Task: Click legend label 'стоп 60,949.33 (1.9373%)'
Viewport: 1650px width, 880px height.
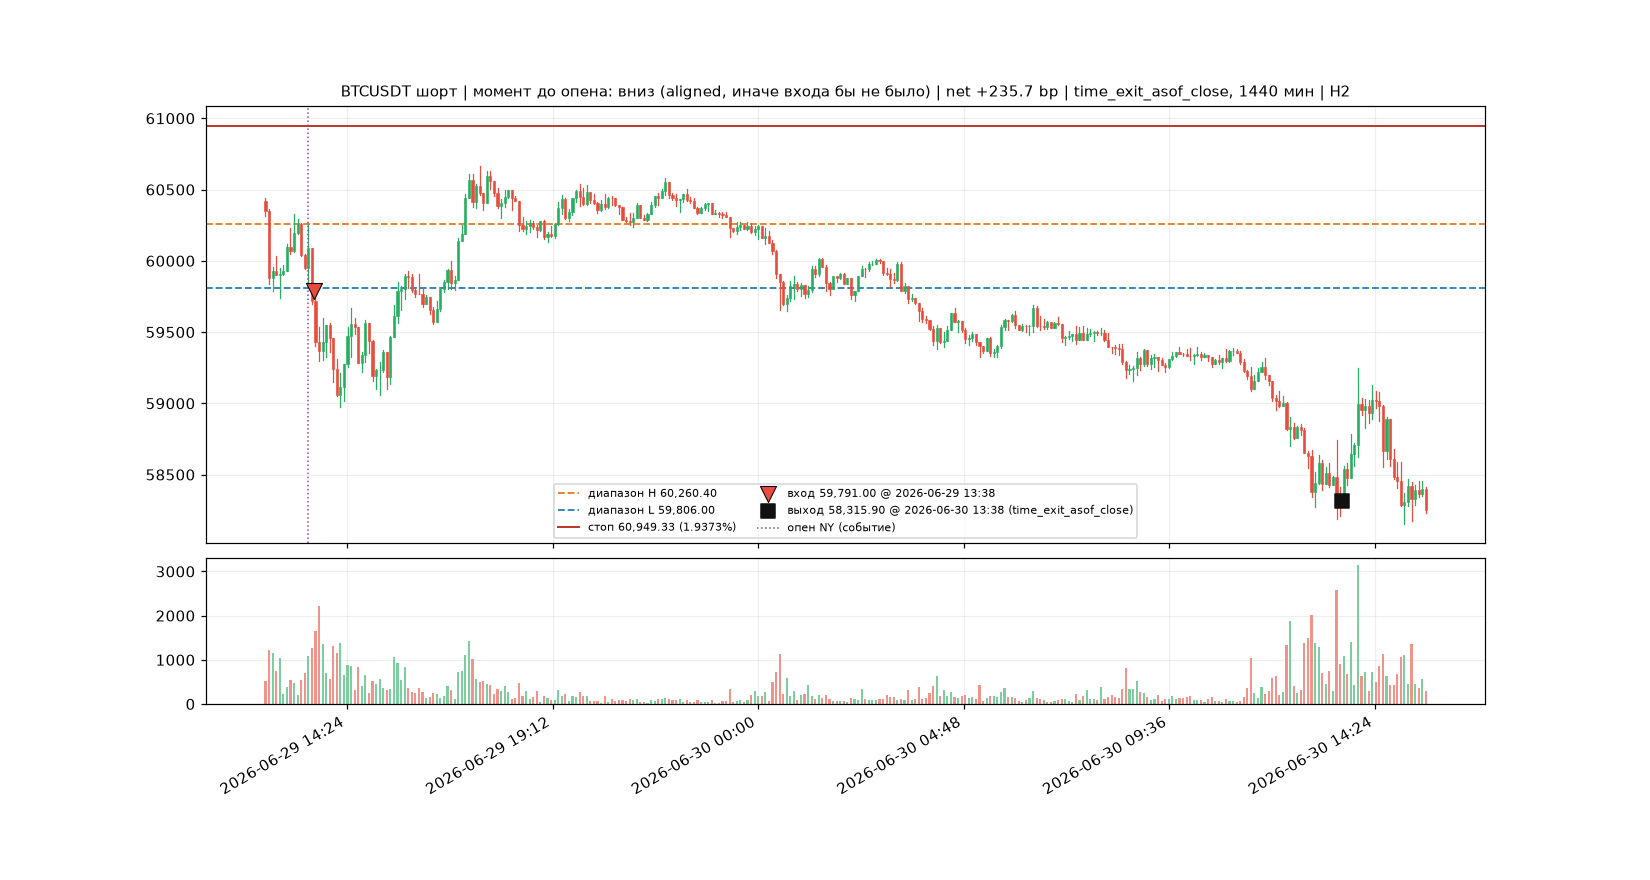Action: 662,527
